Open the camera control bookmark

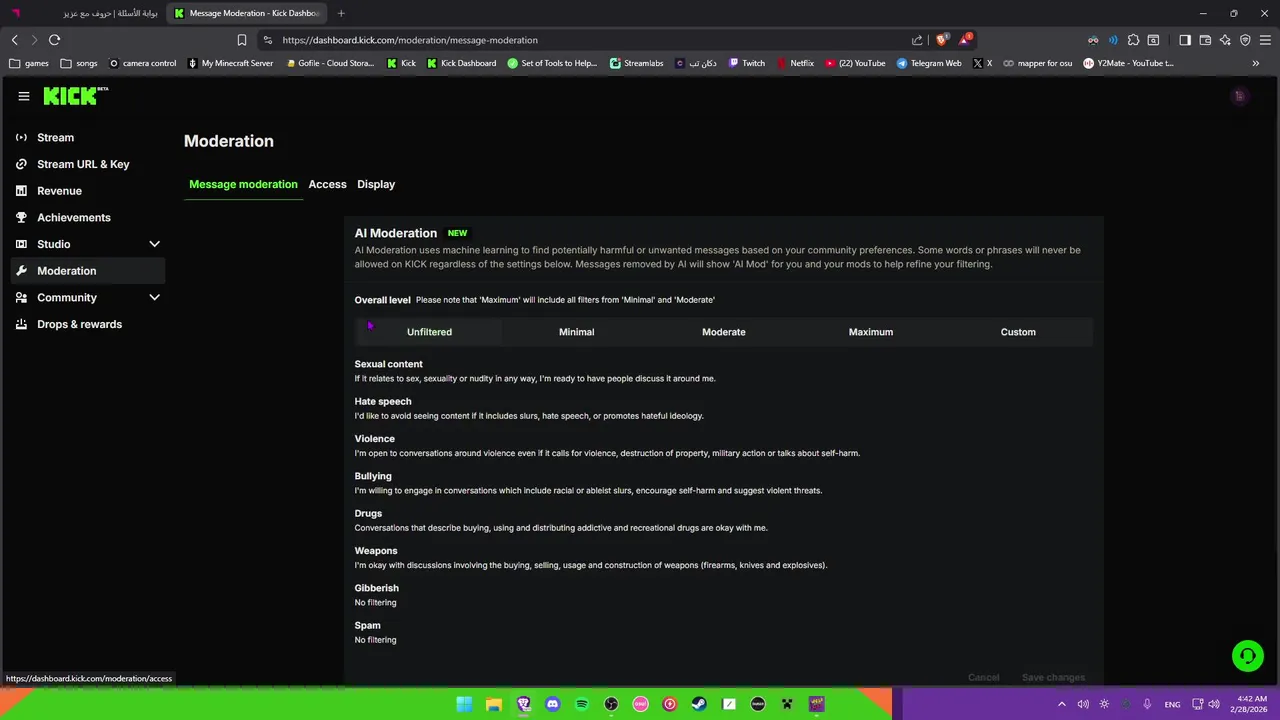click(x=142, y=63)
